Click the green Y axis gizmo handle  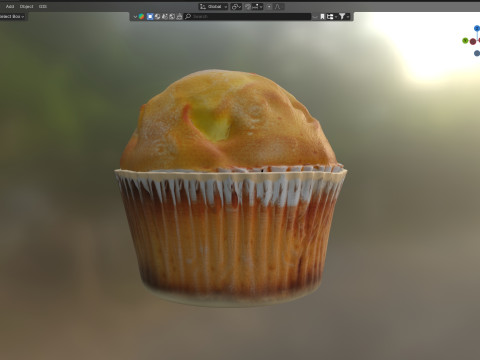(465, 41)
